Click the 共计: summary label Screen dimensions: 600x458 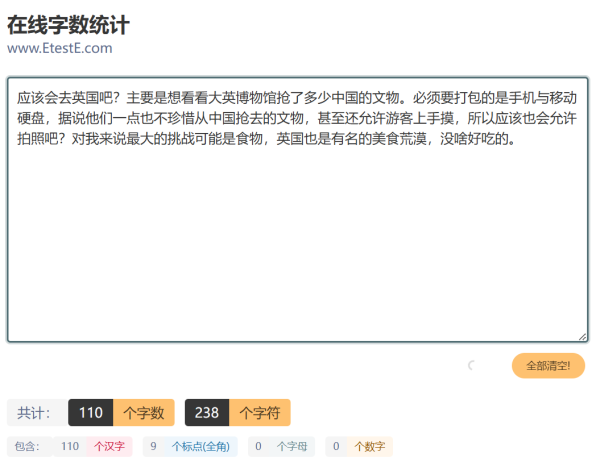point(37,412)
